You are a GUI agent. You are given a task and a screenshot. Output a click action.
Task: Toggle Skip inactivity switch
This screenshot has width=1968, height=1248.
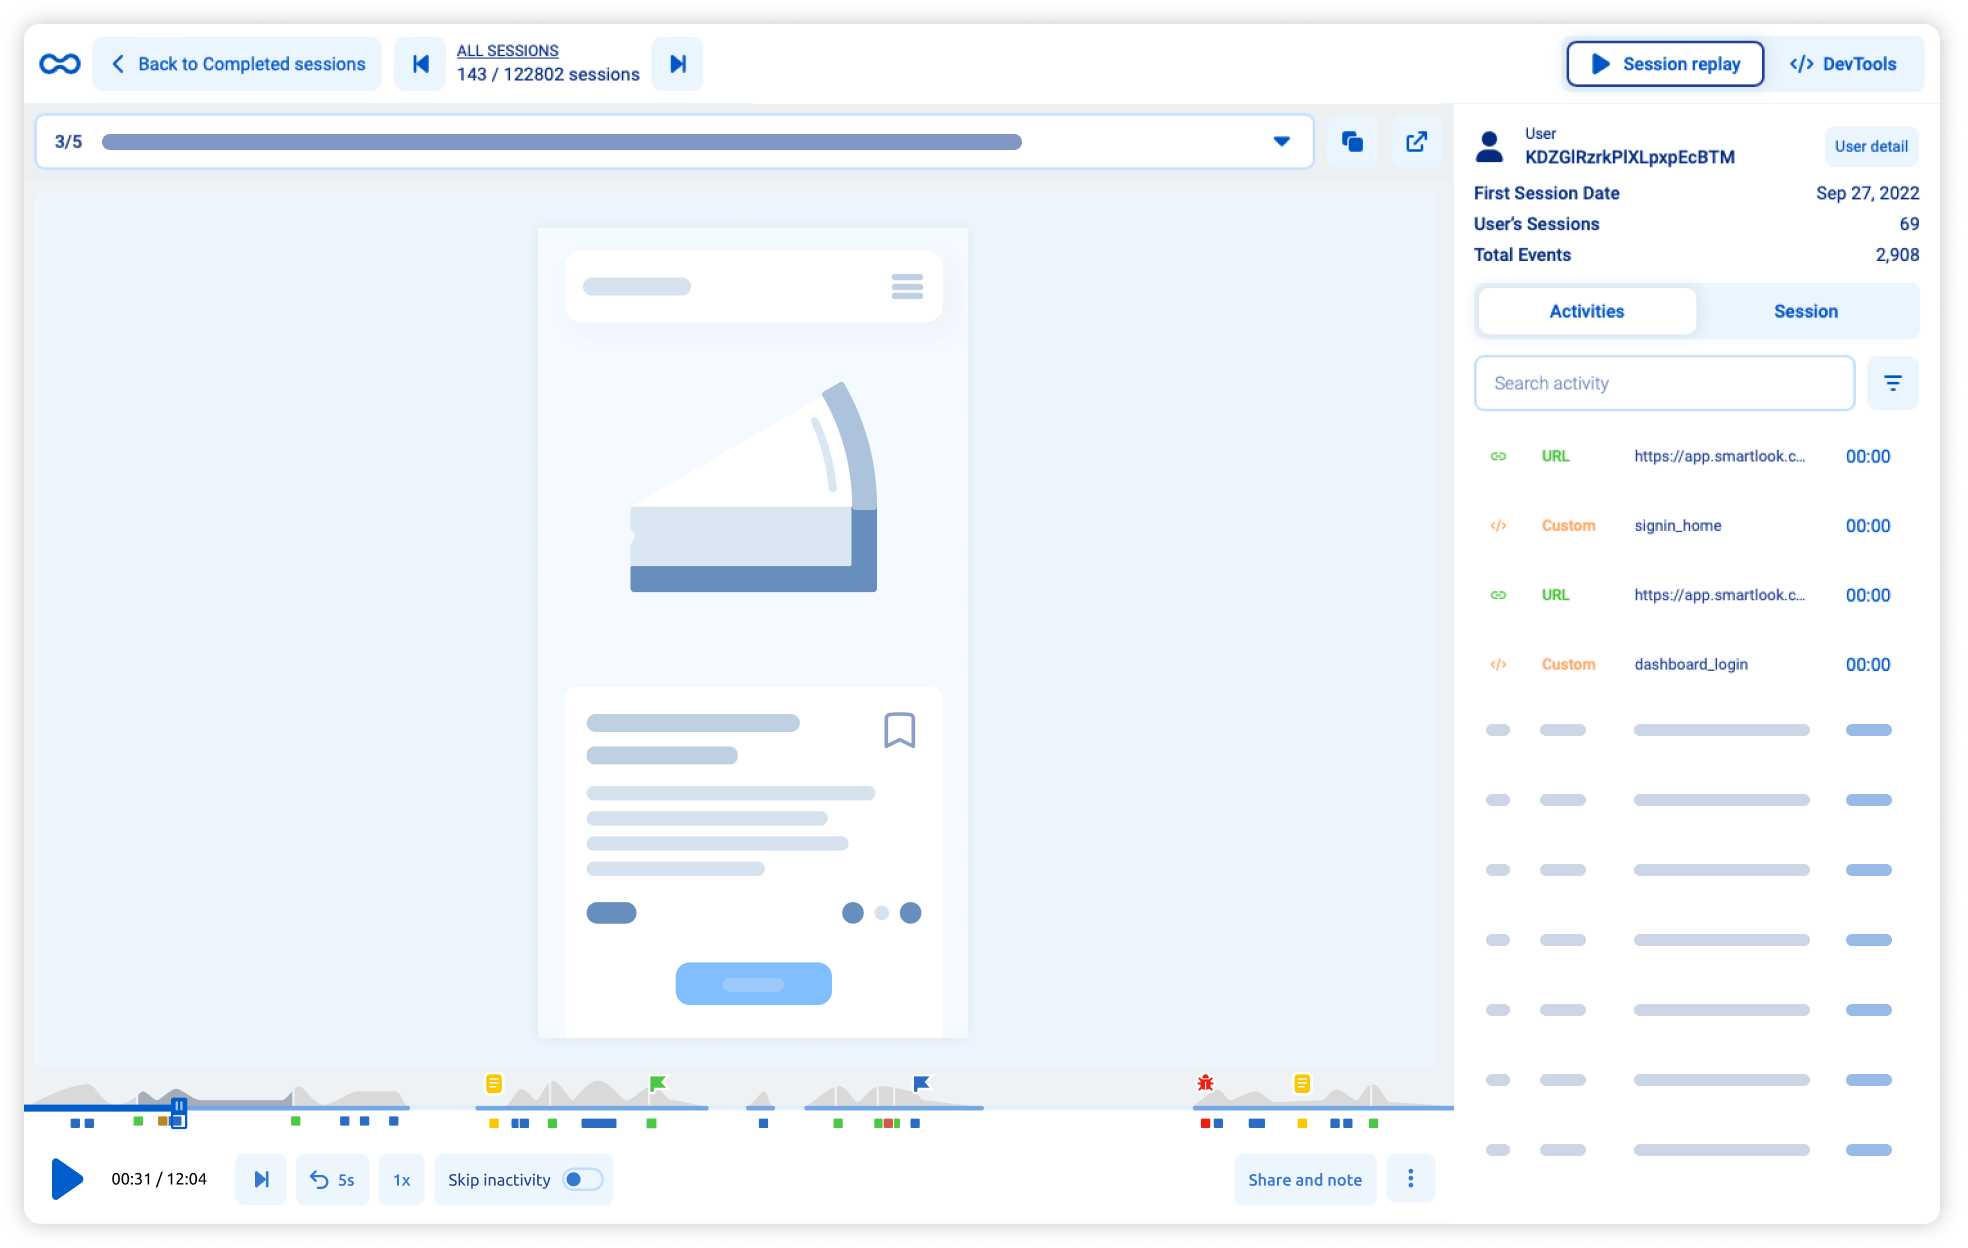coord(583,1179)
